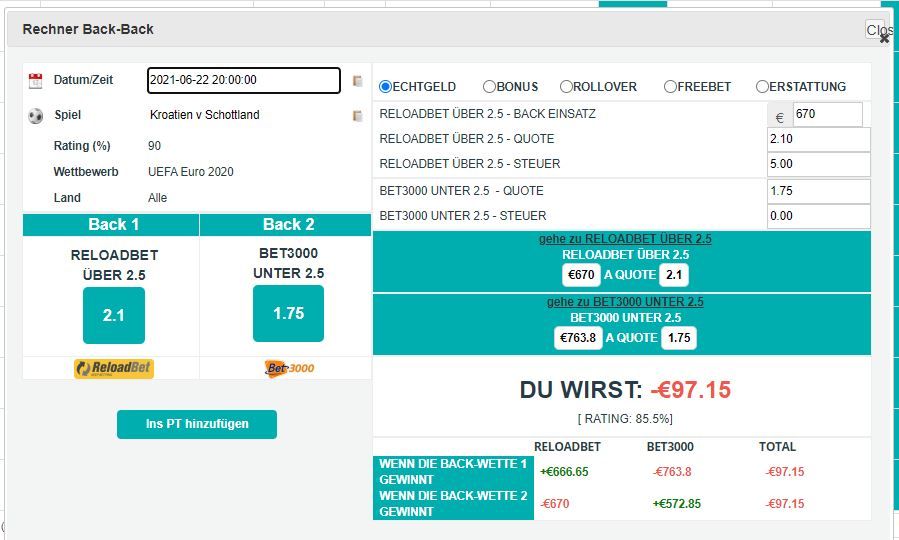The height and width of the screenshot is (540, 899).
Task: Click the copy icon next to the date field
Action: (357, 81)
